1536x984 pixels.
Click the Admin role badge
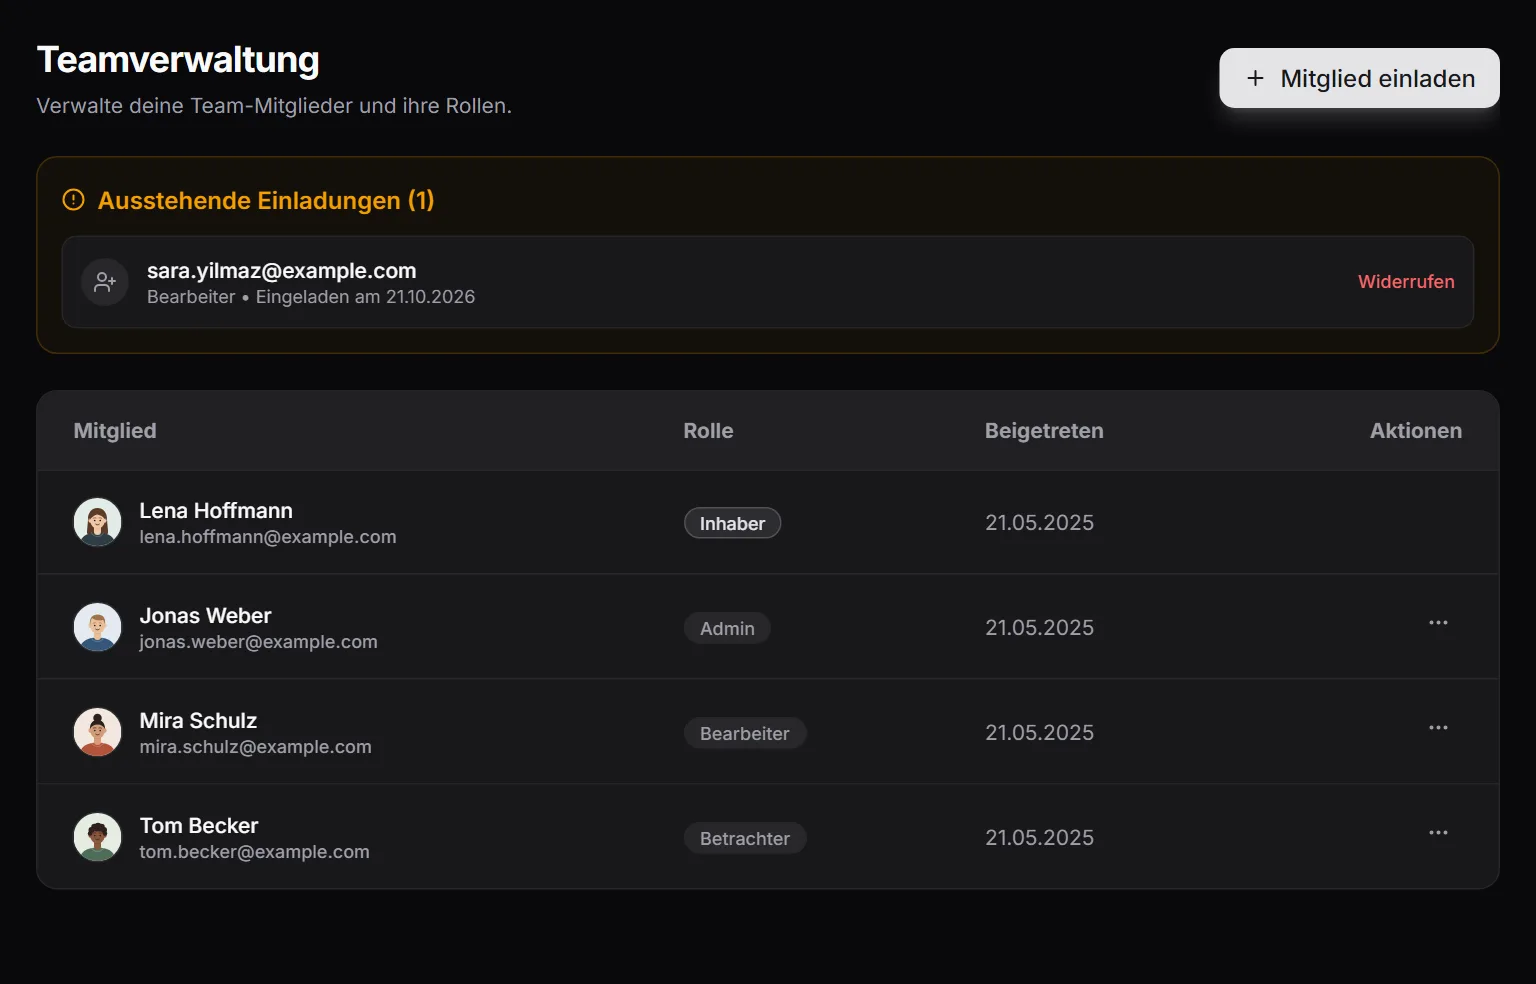pyautogui.click(x=727, y=628)
